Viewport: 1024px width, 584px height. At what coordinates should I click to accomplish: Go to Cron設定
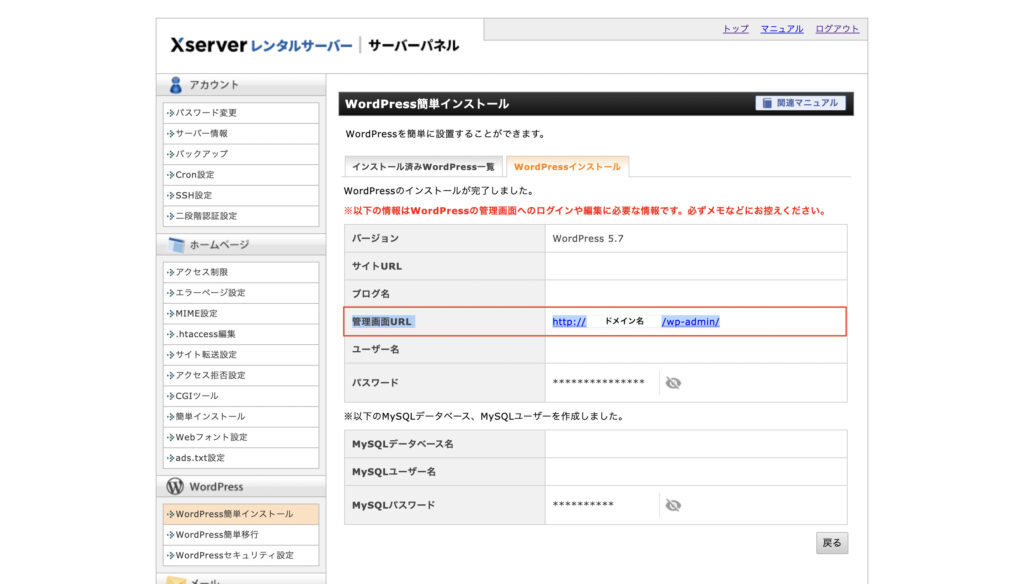(240, 175)
